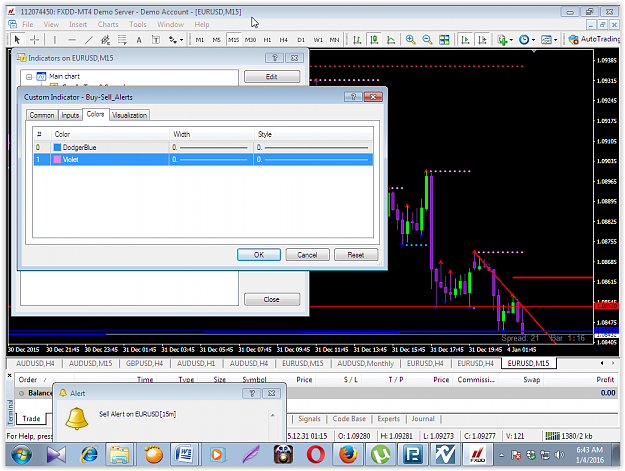This screenshot has height=471, width=625.
Task: Open the Charts menu
Action: coord(108,24)
